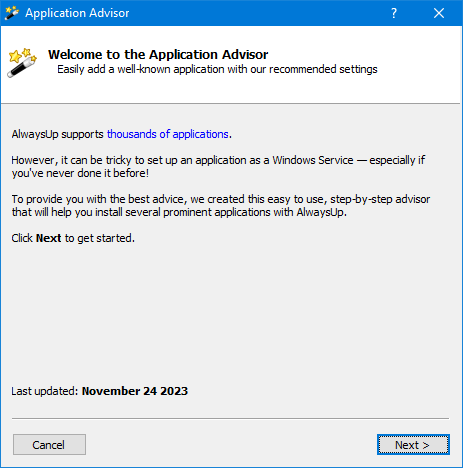
Task: Click the bold Next word in instructions
Action: pos(48,238)
